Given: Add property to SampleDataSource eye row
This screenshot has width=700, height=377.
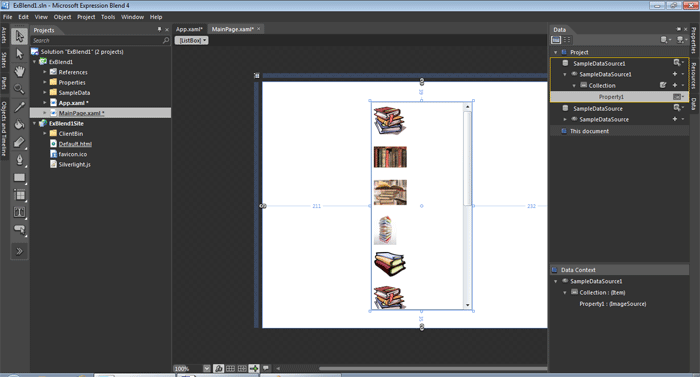Looking at the screenshot, I should coord(675,119).
